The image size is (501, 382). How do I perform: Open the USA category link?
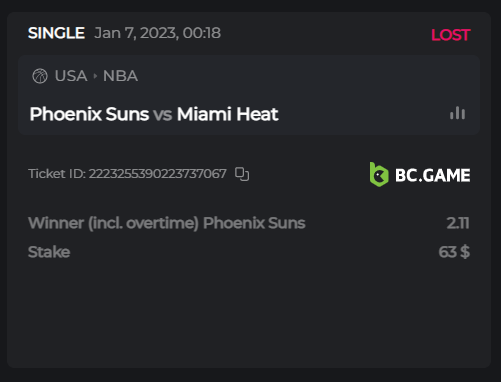point(71,76)
